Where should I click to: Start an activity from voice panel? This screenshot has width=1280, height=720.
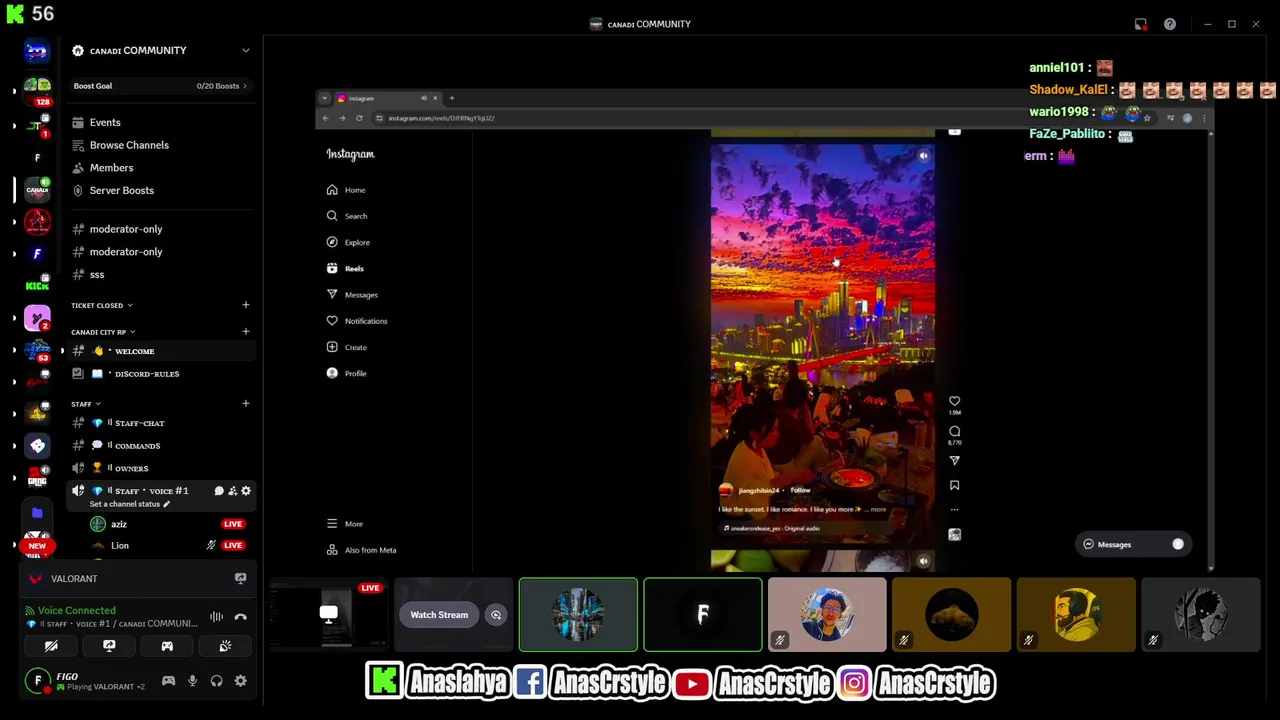coord(167,646)
